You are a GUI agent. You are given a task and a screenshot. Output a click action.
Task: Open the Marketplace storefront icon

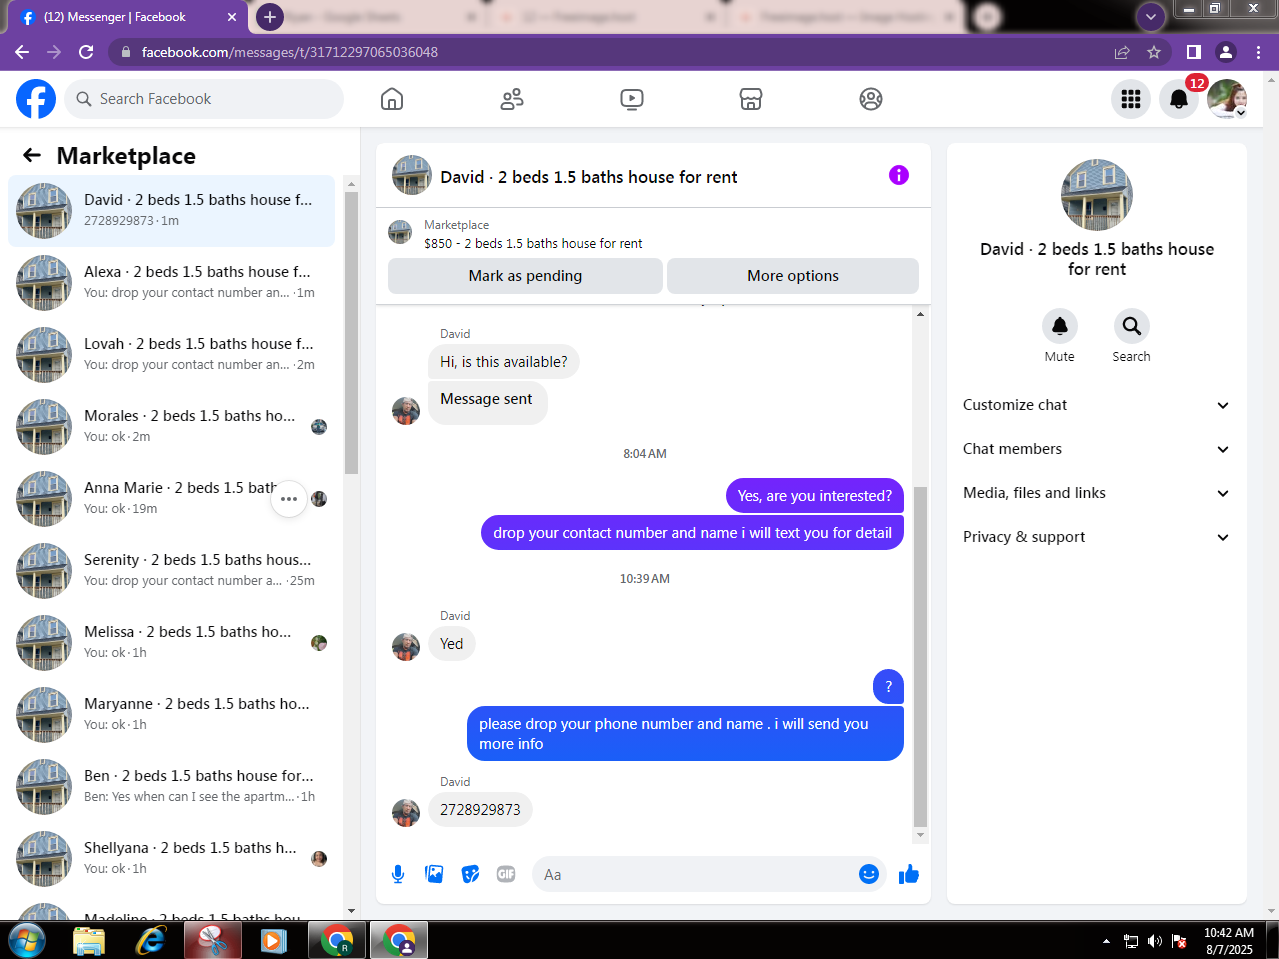751,99
